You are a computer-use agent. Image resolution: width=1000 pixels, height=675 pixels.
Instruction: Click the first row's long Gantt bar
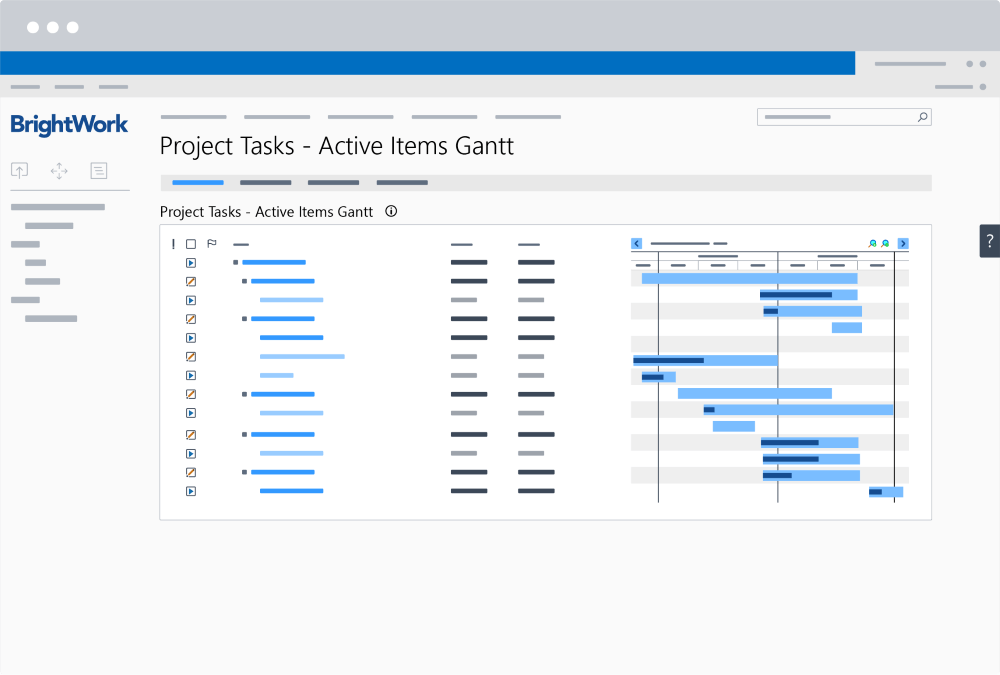tap(749, 278)
